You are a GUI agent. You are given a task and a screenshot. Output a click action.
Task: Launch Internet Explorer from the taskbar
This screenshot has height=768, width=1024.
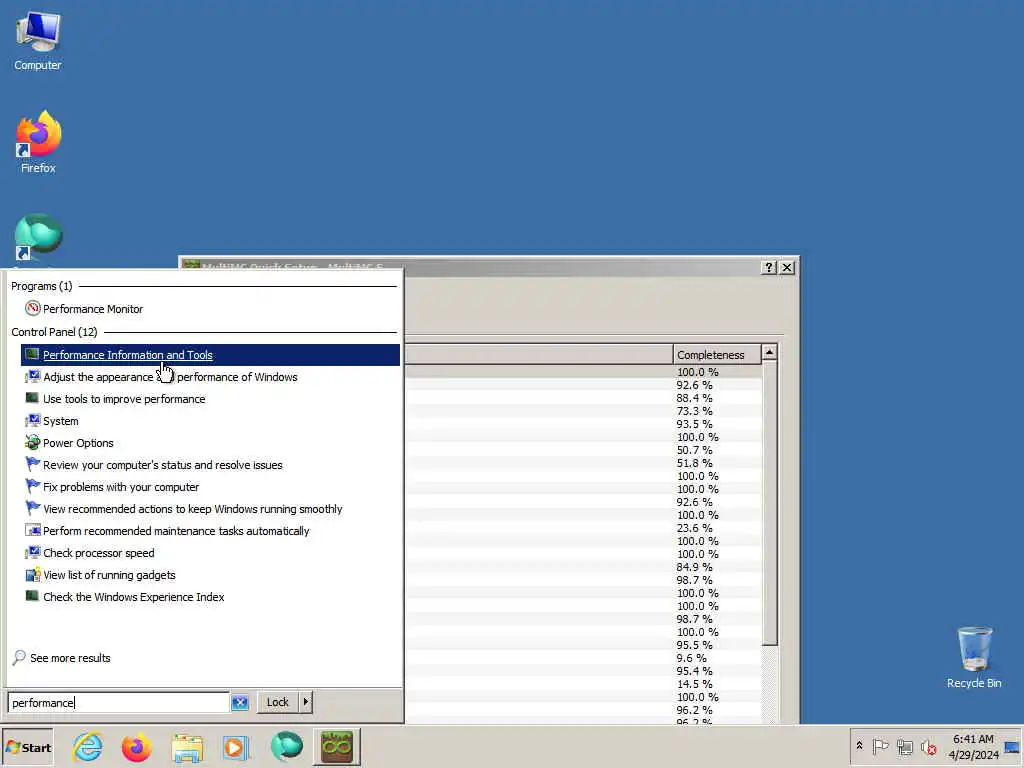[x=88, y=748]
